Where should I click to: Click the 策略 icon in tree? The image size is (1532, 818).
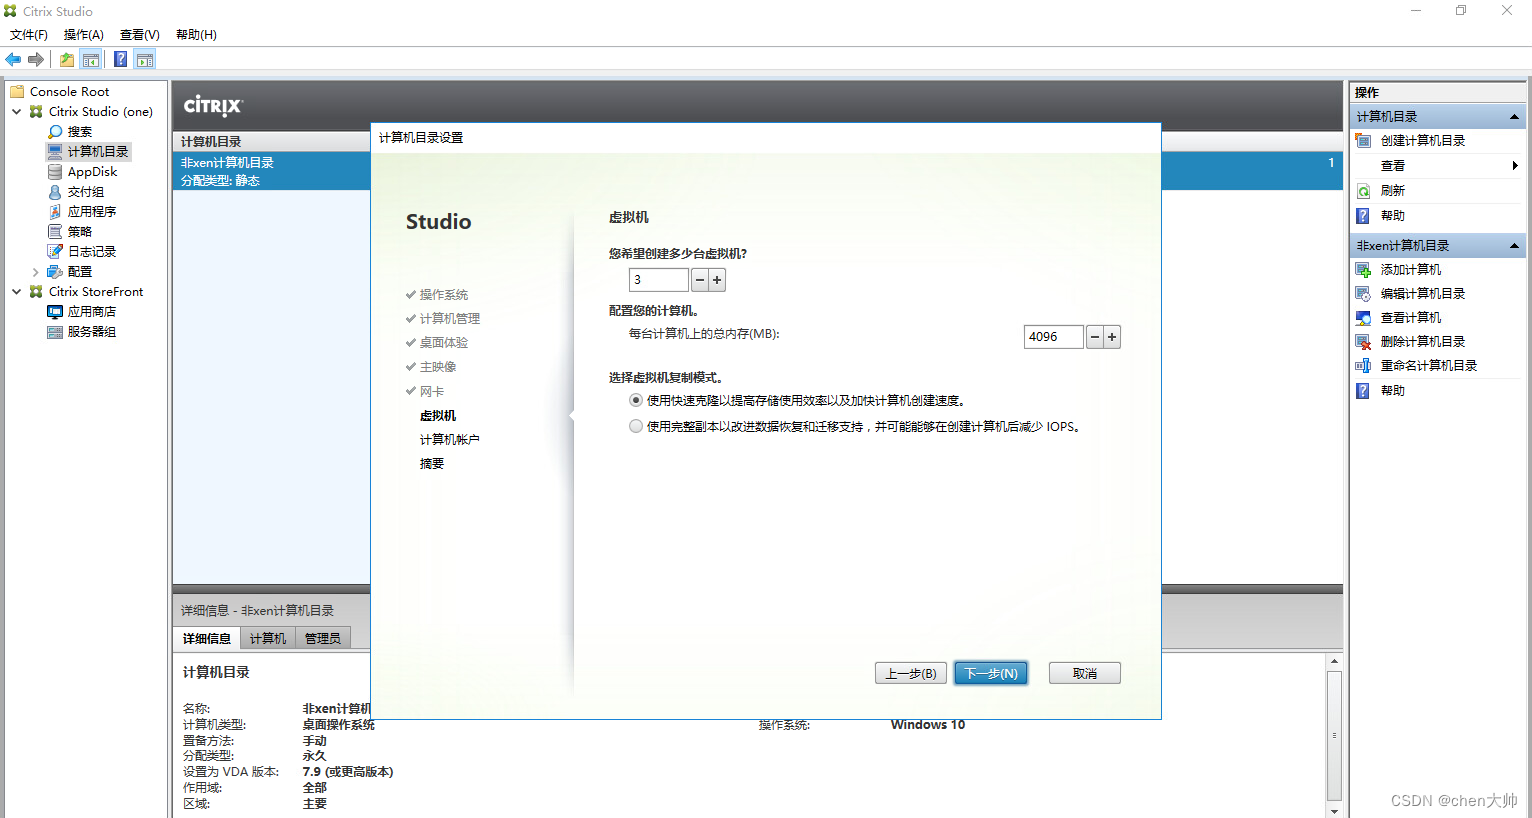point(55,232)
